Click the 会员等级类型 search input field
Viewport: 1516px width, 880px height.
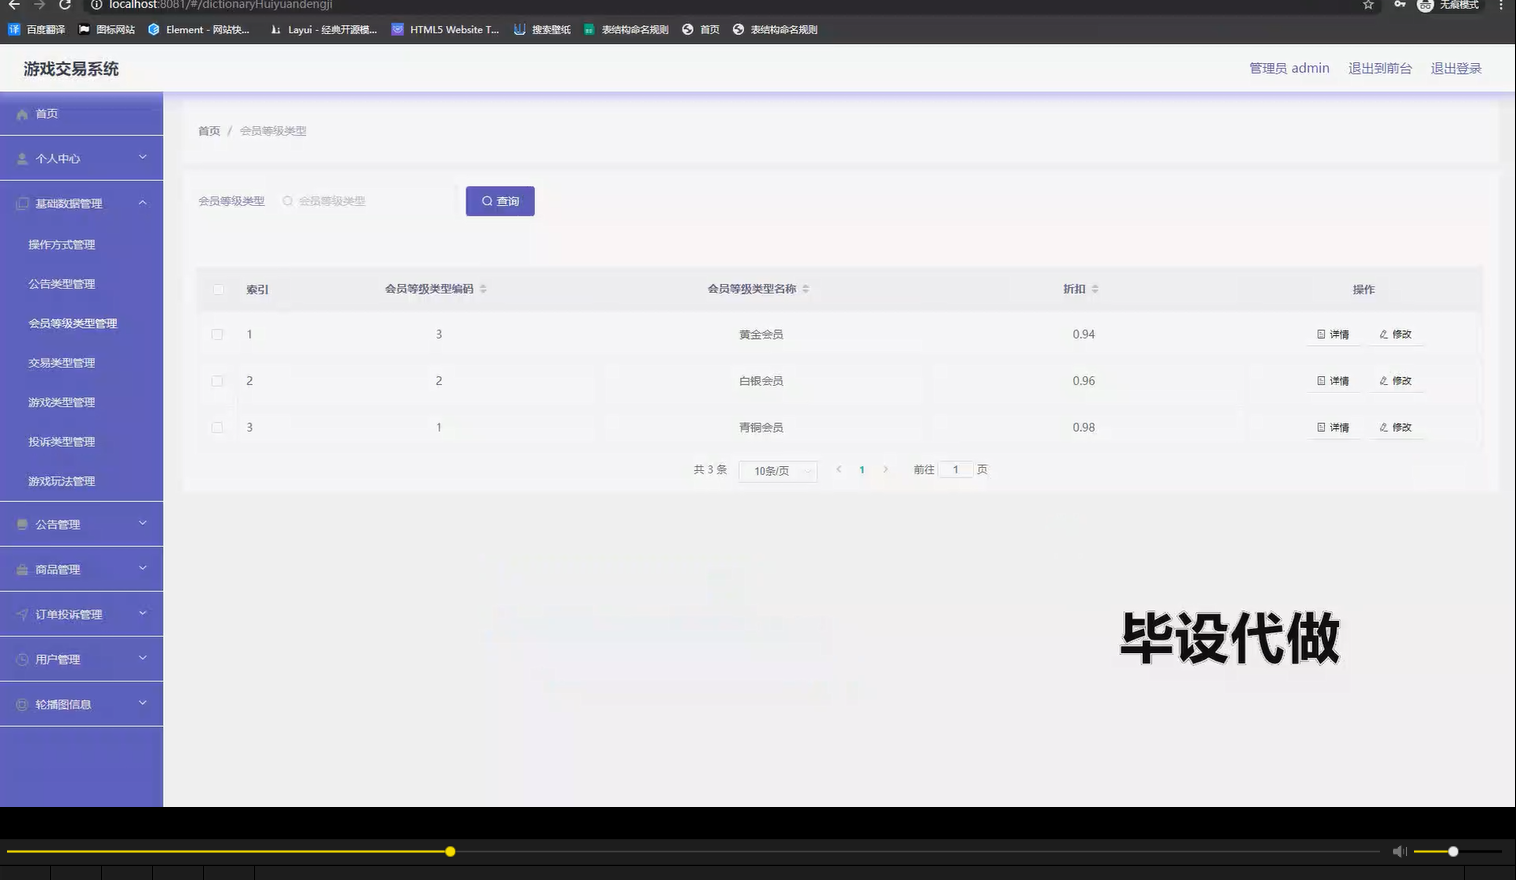(367, 201)
